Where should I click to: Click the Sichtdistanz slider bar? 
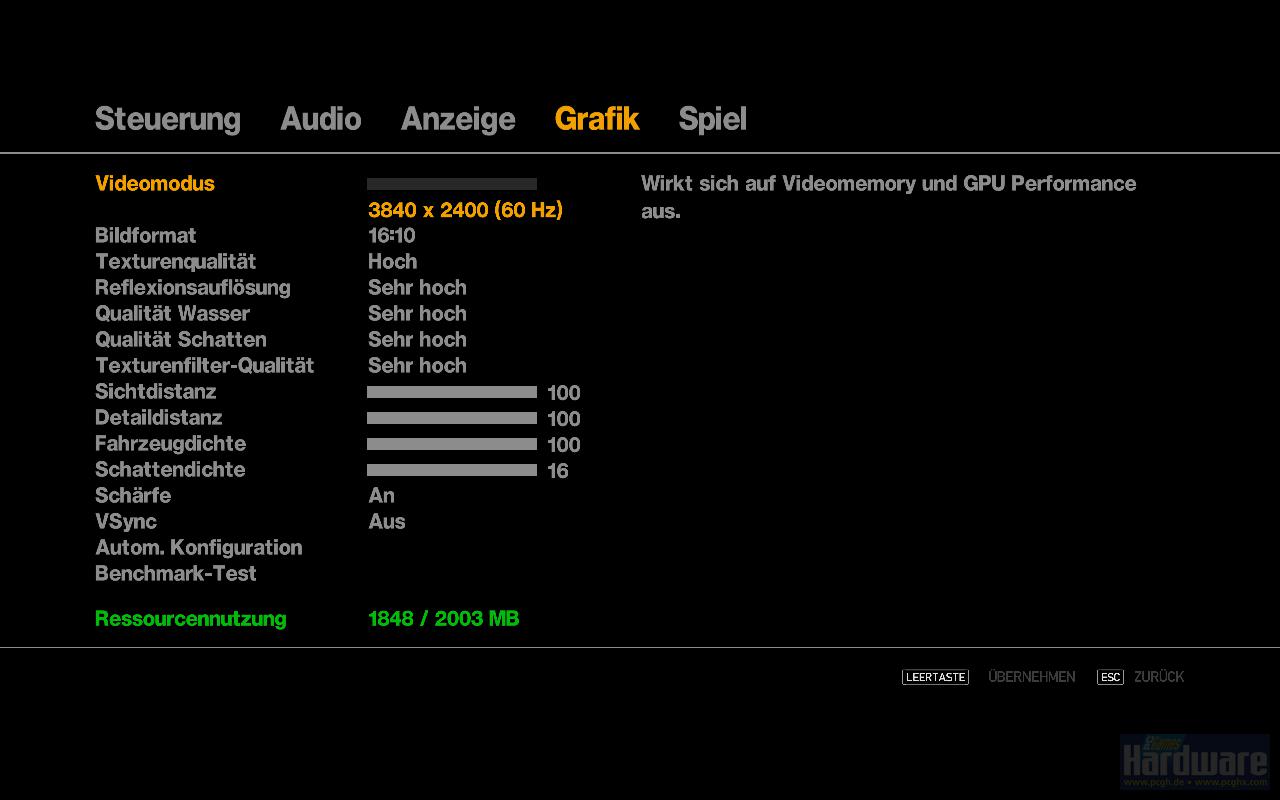452,393
